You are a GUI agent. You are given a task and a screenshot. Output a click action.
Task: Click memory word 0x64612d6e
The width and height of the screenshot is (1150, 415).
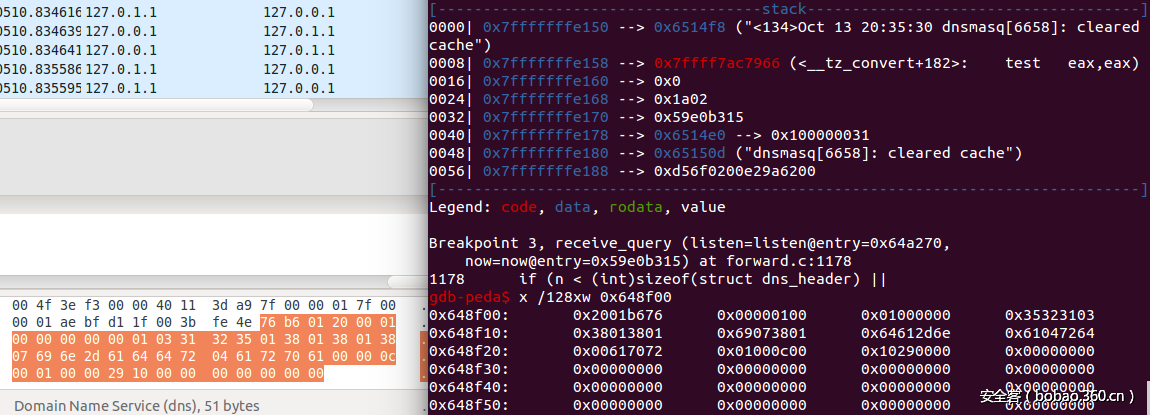tap(906, 333)
